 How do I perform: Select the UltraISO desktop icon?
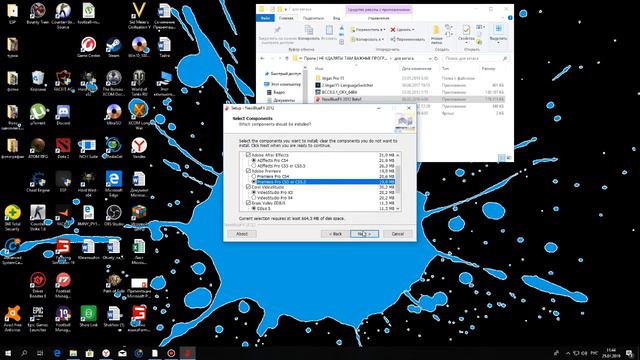click(x=113, y=115)
